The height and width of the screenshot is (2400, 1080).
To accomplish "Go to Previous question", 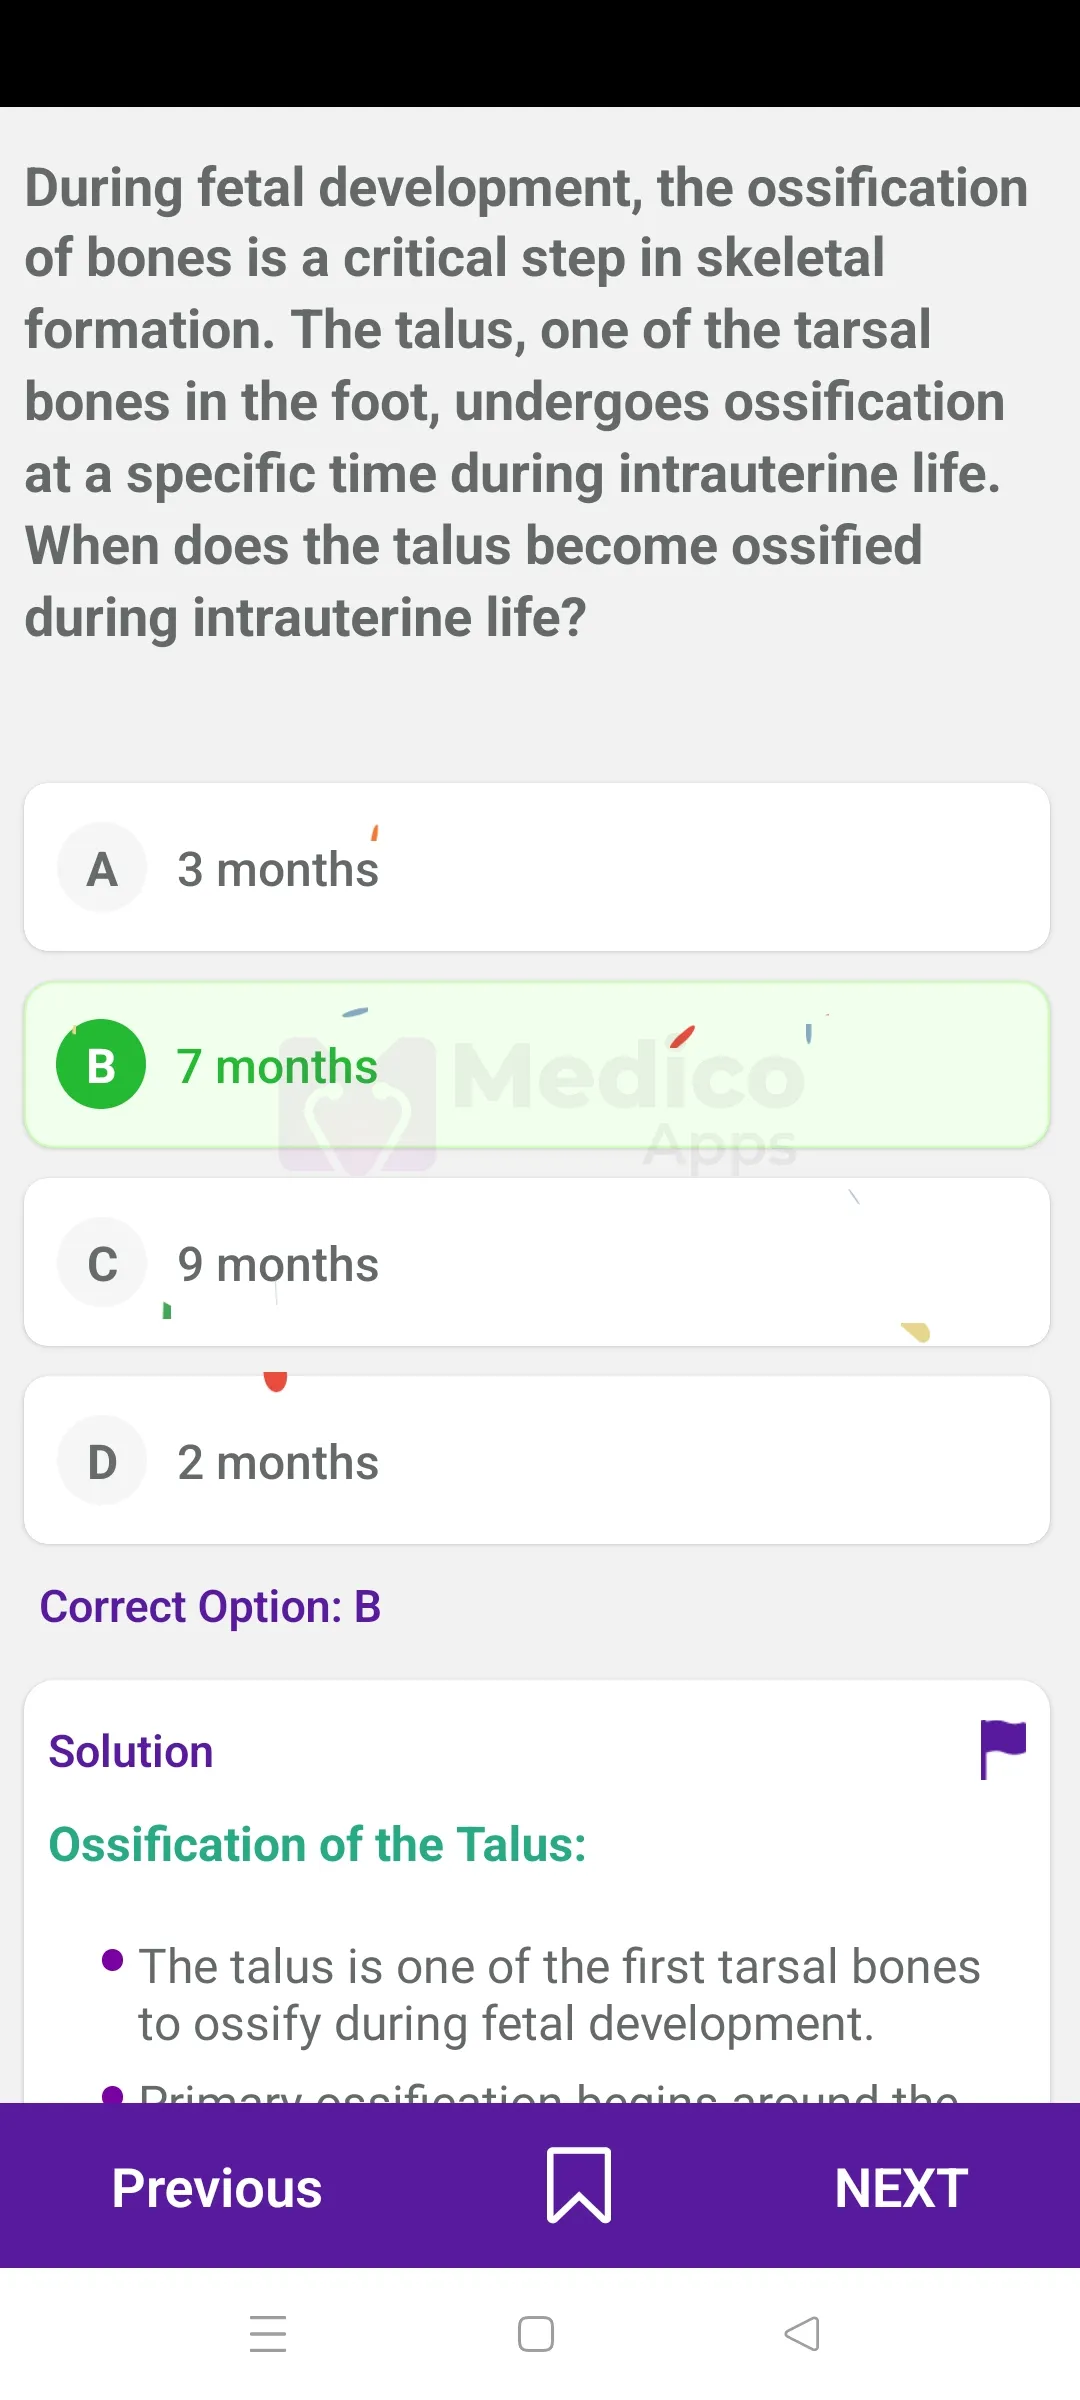I will coord(217,2187).
